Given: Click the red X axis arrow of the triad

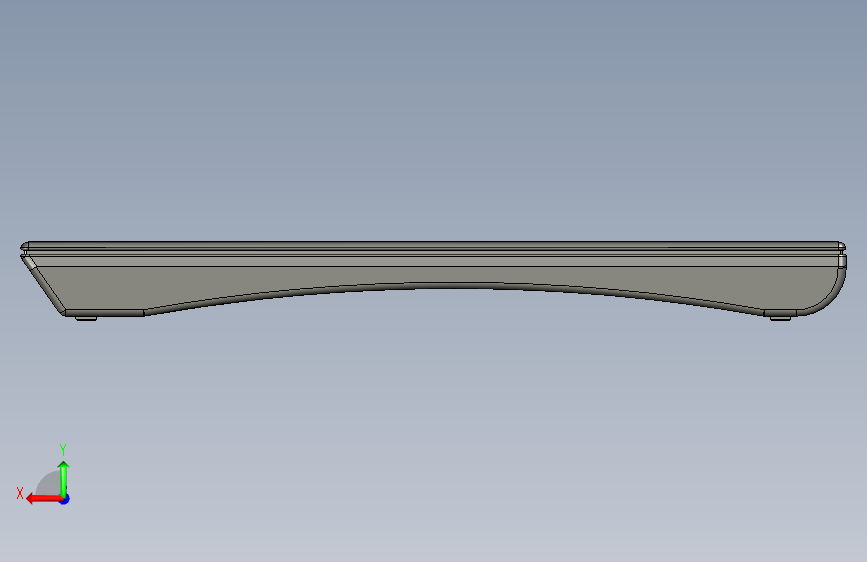Looking at the screenshot, I should pos(44,499).
